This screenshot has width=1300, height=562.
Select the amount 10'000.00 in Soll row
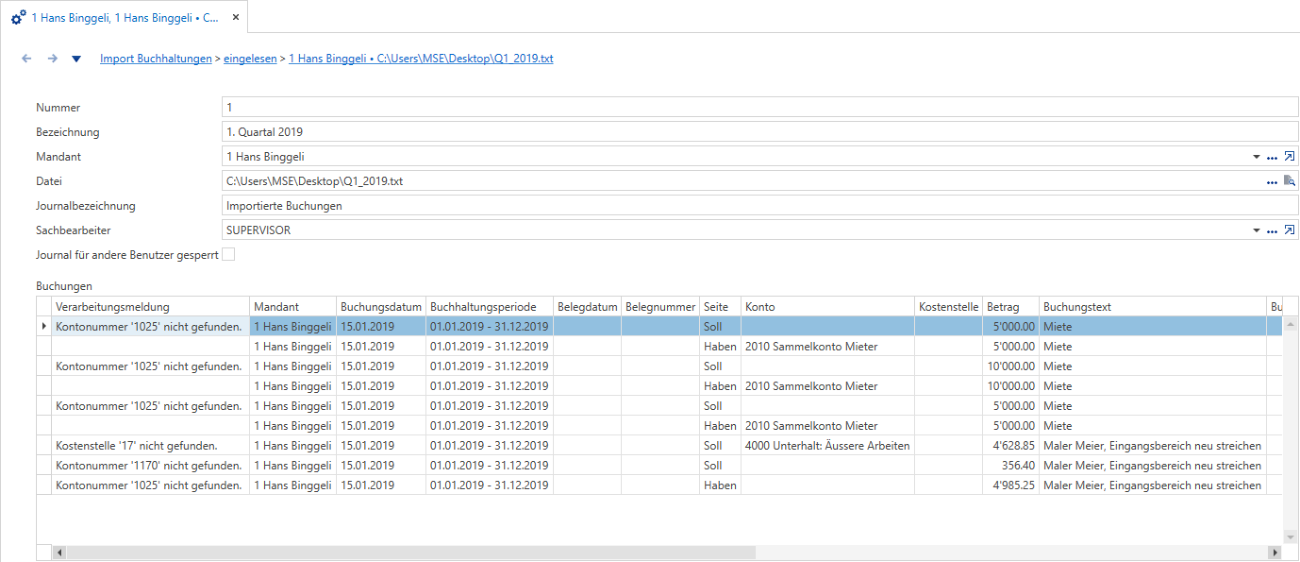1011,366
